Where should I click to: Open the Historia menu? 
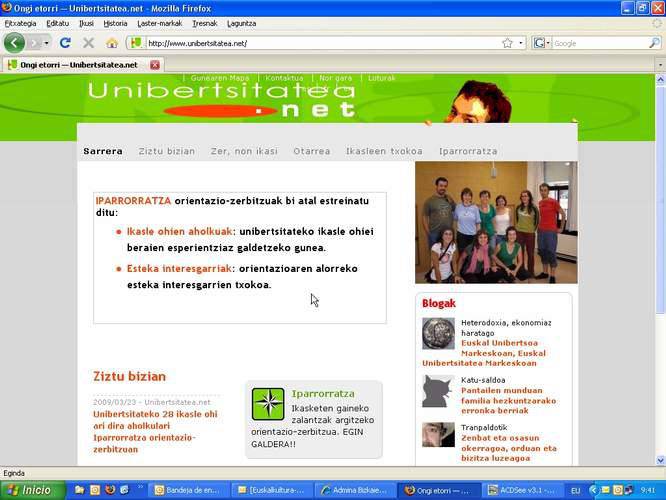(115, 23)
